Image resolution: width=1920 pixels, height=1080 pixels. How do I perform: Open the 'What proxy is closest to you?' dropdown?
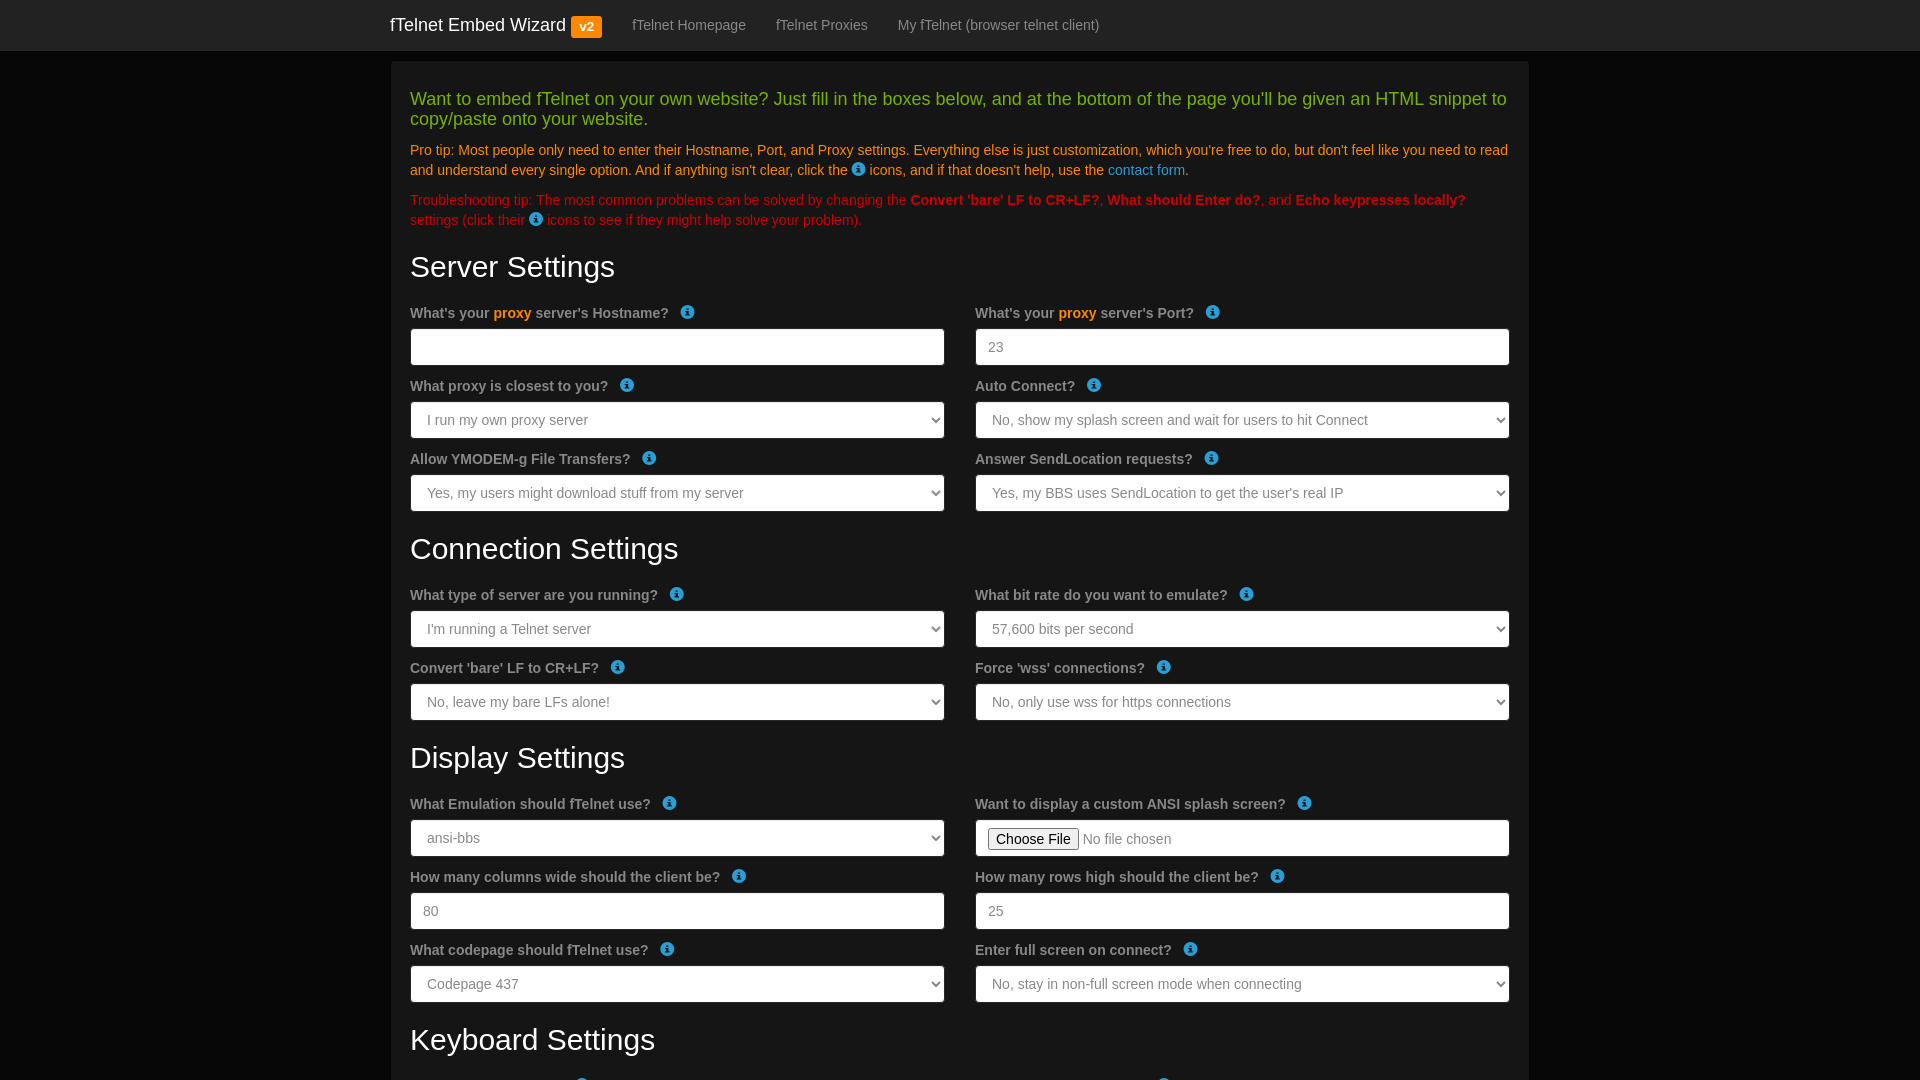pos(677,420)
